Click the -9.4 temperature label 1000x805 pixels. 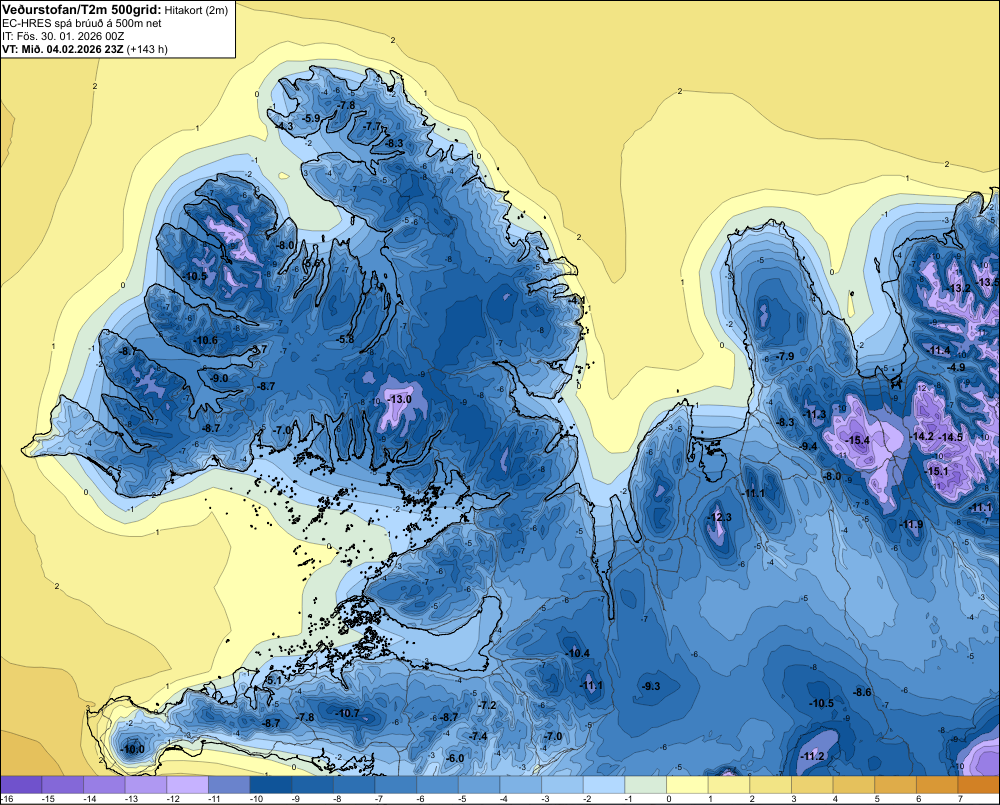coord(808,446)
